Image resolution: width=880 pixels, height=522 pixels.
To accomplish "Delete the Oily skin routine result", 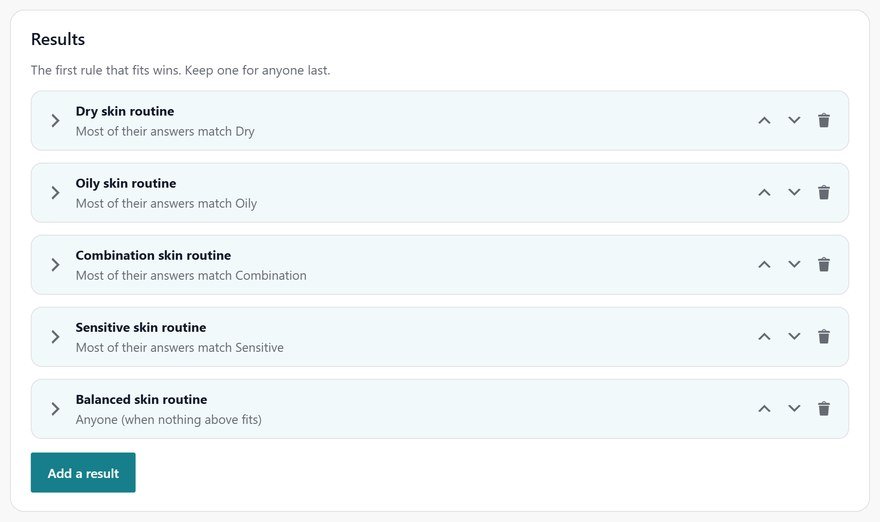I will tap(824, 193).
